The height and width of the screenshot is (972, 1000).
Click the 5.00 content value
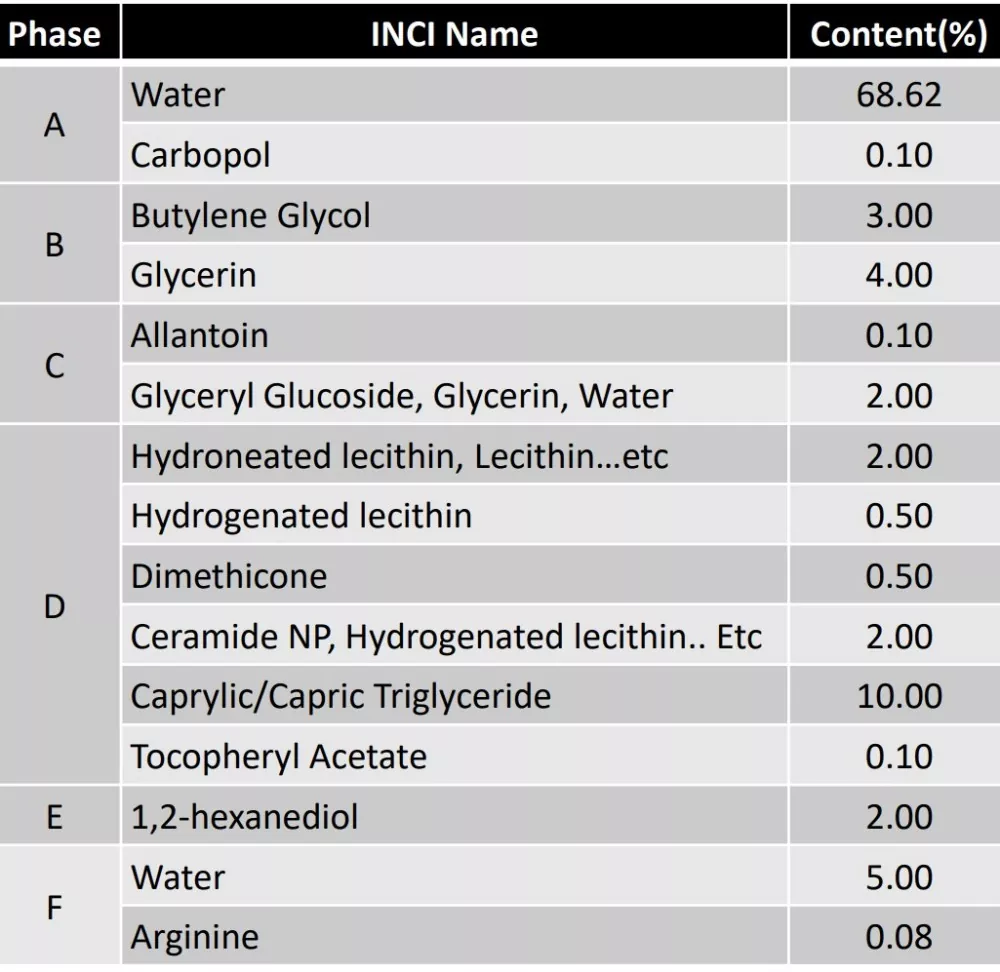tap(899, 877)
